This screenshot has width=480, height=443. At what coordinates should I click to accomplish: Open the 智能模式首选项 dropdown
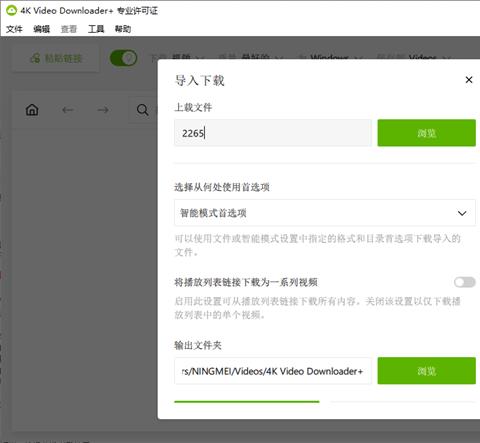tap(325, 213)
